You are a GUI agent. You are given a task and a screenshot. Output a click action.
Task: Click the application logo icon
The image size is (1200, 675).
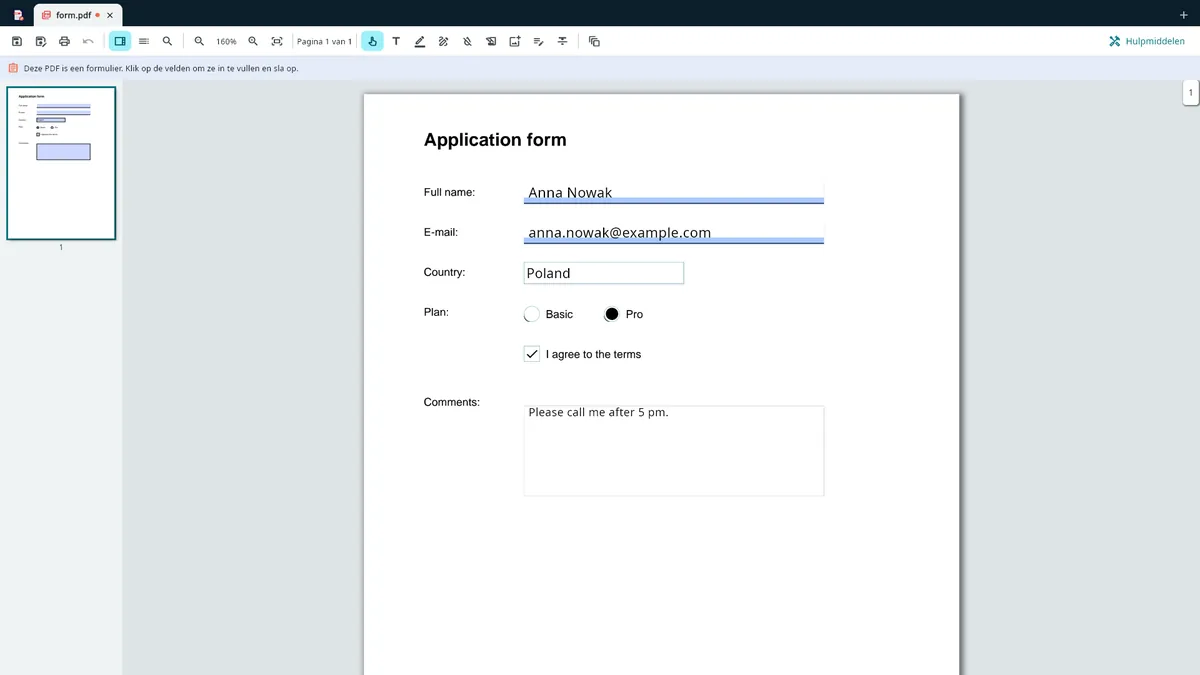pos(18,15)
